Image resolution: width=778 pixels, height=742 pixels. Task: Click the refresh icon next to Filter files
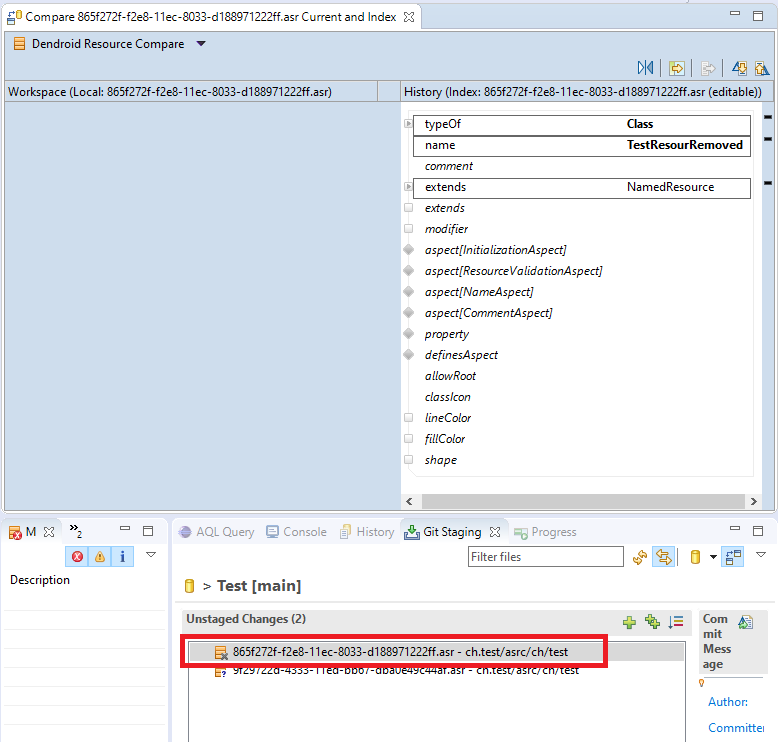click(640, 557)
